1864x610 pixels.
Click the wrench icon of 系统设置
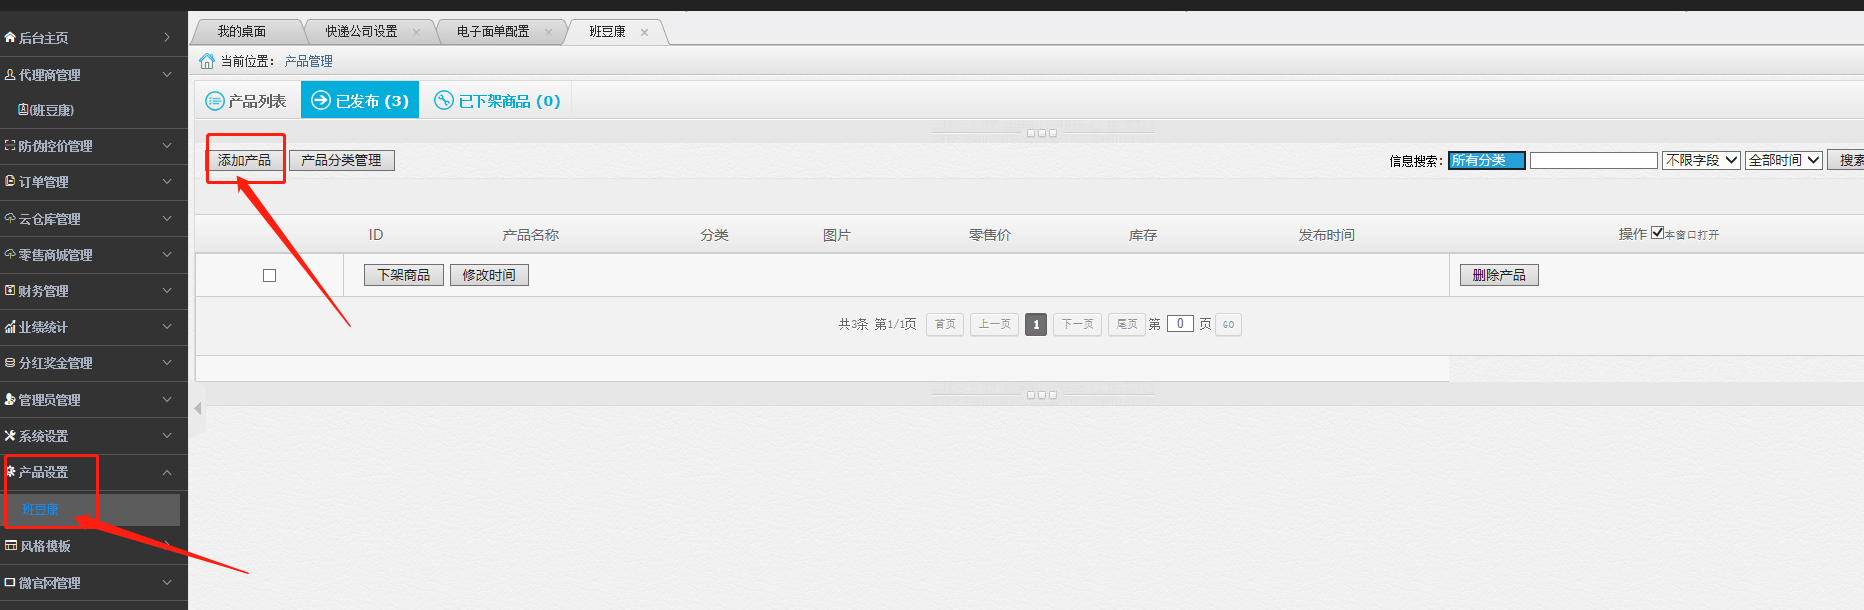point(10,436)
